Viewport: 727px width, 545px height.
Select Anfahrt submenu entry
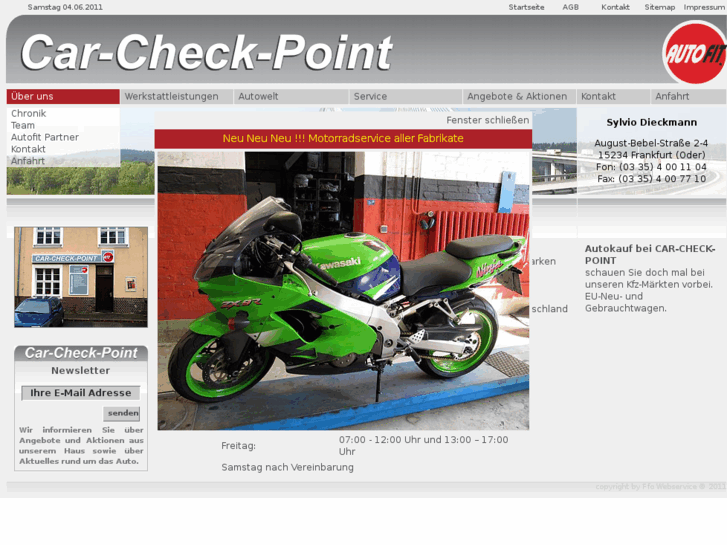tap(28, 161)
